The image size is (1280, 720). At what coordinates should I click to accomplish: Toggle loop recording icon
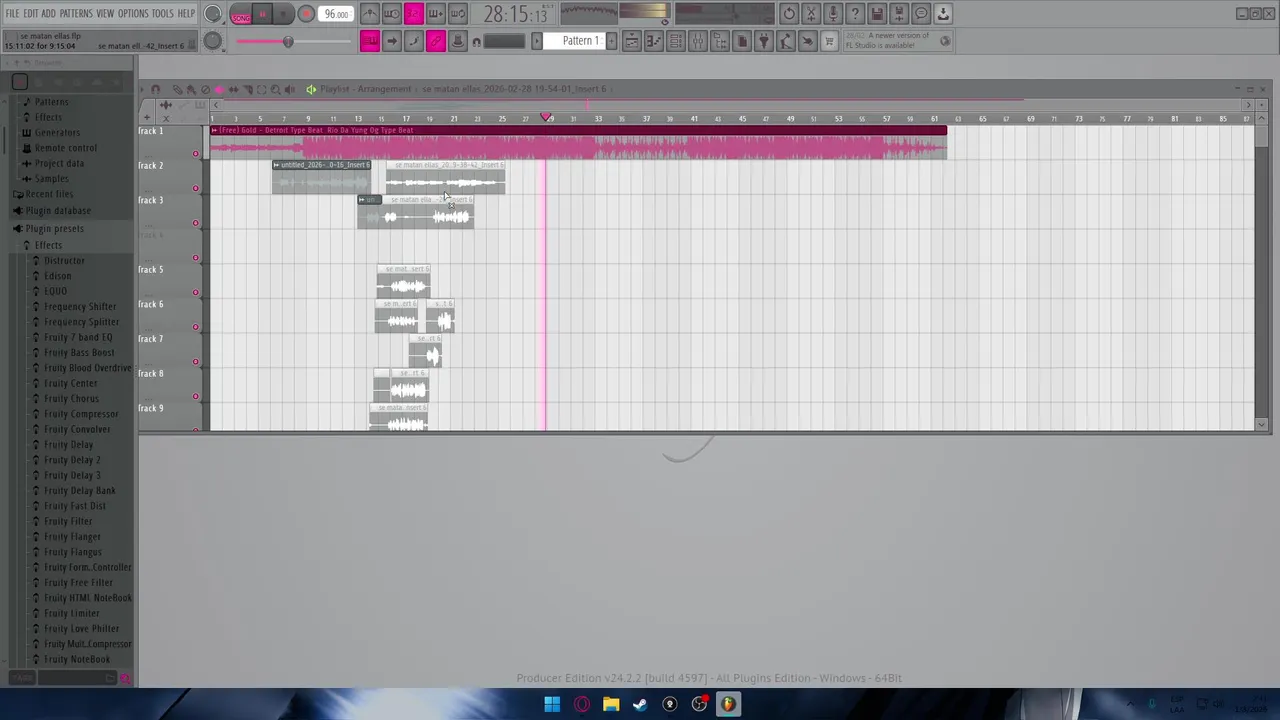458,14
